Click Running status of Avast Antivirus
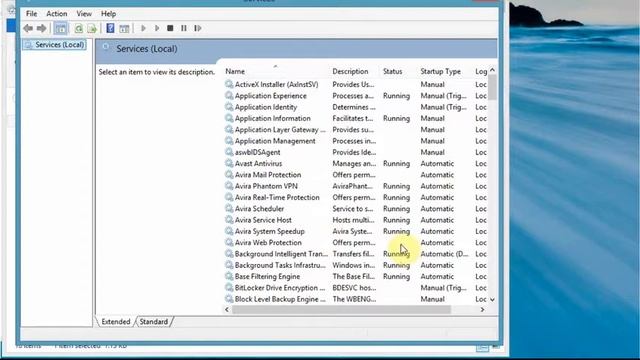Viewport: 640px width, 360px height. point(396,164)
